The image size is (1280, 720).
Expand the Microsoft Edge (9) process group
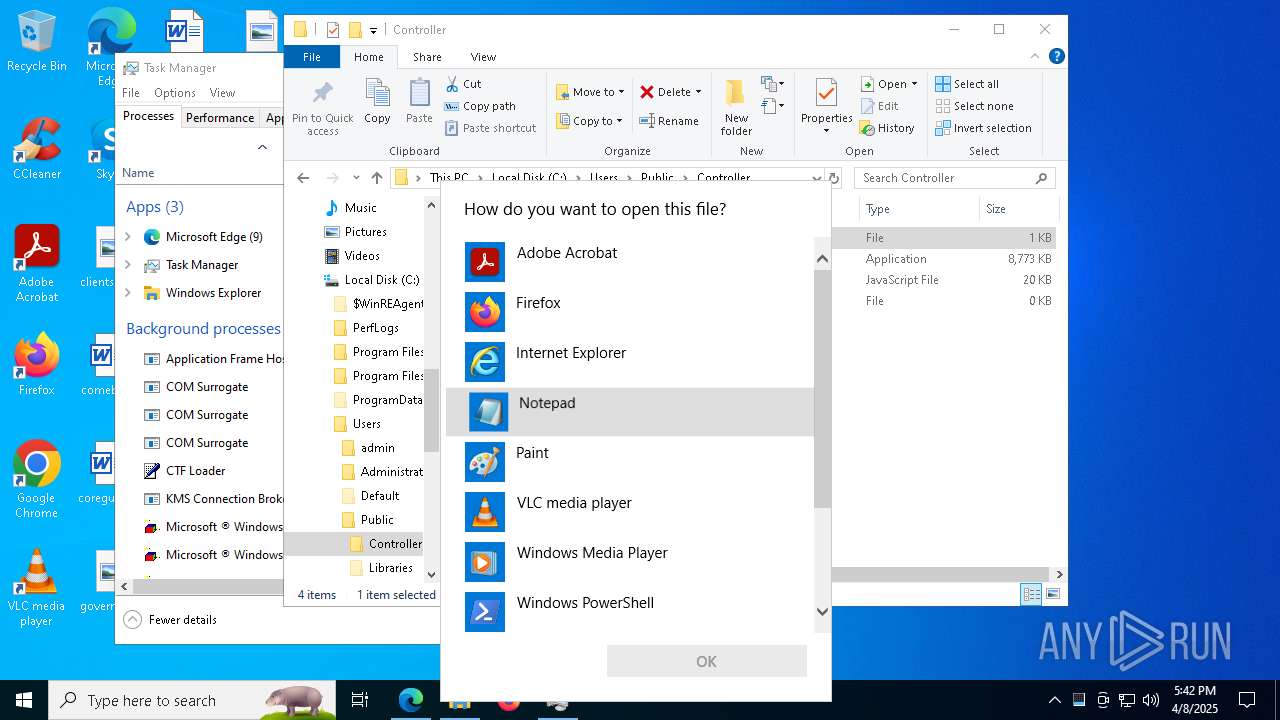tap(127, 237)
